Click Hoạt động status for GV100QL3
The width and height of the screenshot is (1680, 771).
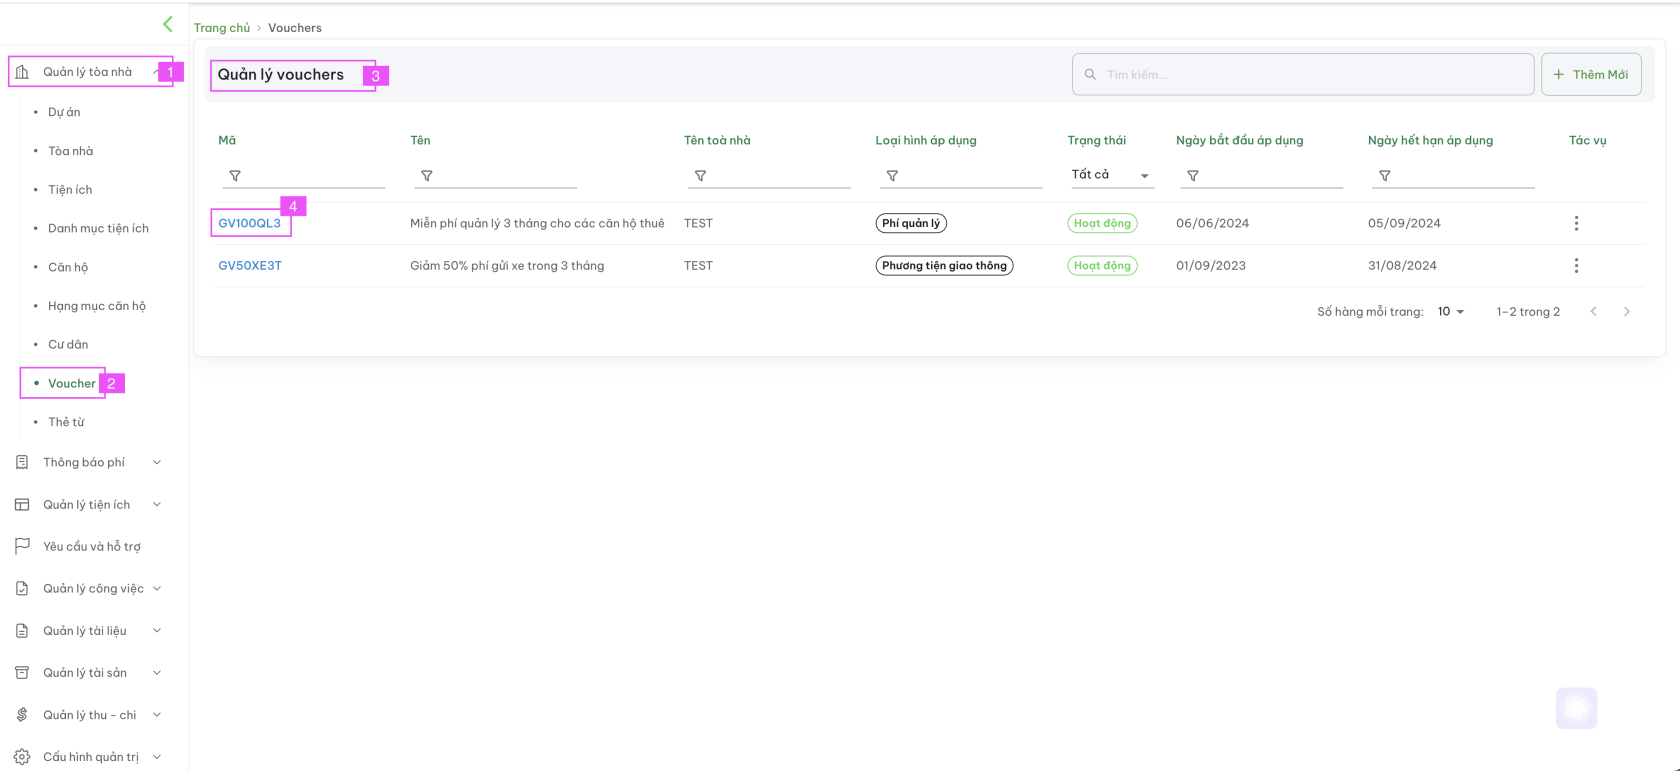pos(1102,223)
